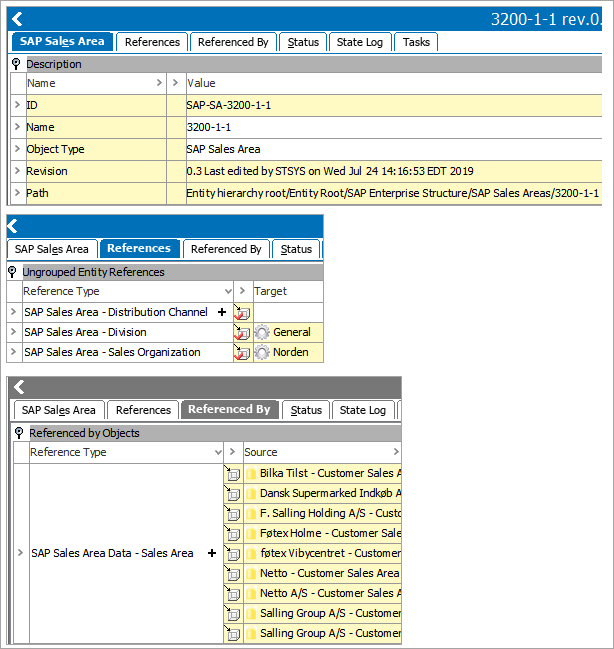Open State Log tab in Referenced By panel

coord(363,410)
